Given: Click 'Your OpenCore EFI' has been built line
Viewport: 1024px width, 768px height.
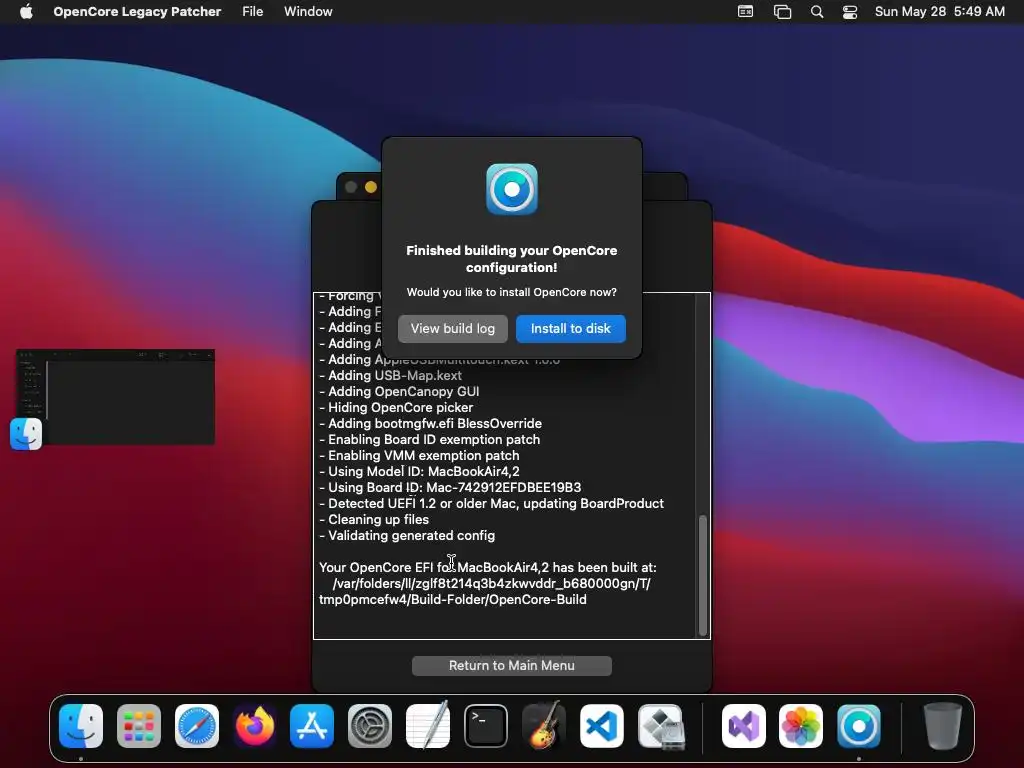Looking at the screenshot, I should tap(488, 568).
